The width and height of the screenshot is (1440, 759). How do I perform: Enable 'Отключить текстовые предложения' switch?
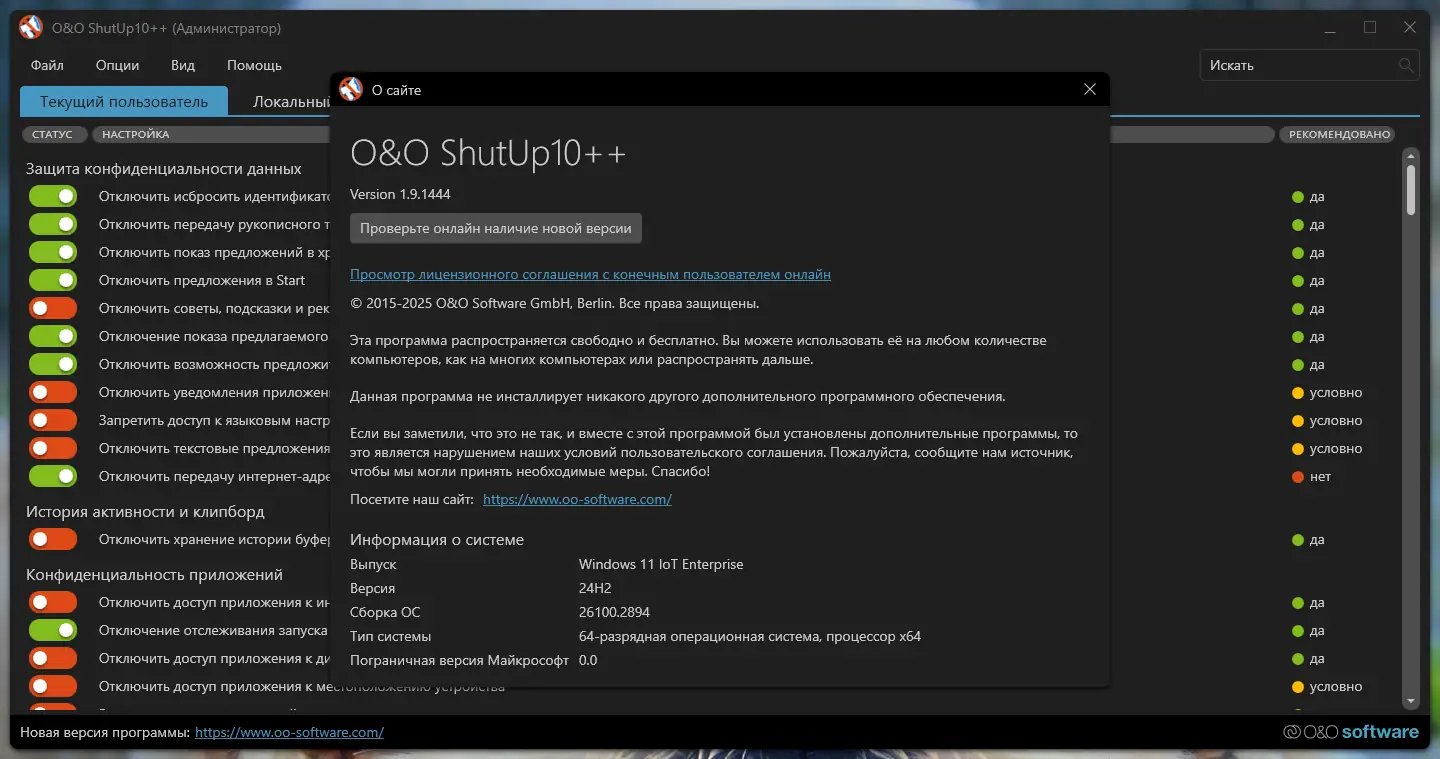coord(53,449)
